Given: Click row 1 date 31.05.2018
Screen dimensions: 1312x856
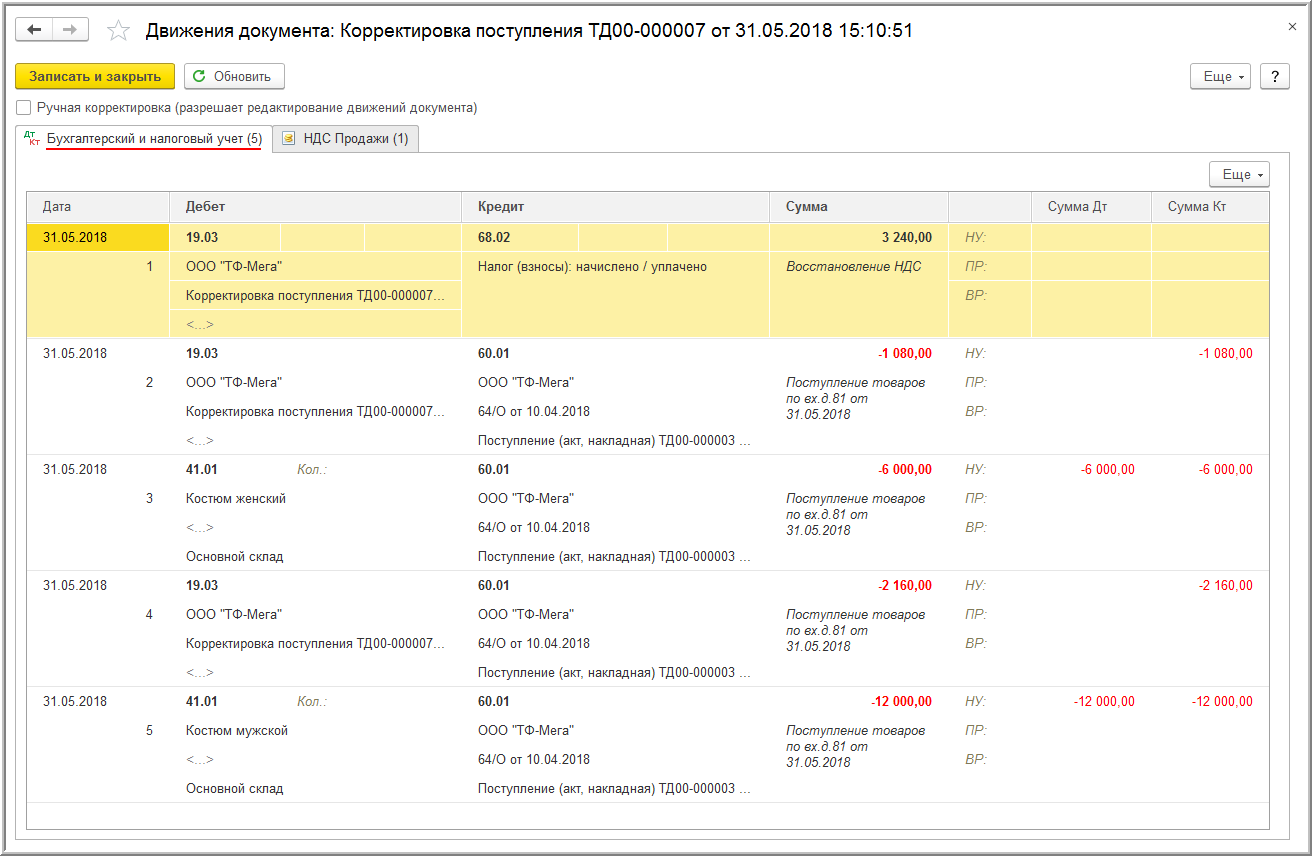Looking at the screenshot, I should click(x=98, y=237).
